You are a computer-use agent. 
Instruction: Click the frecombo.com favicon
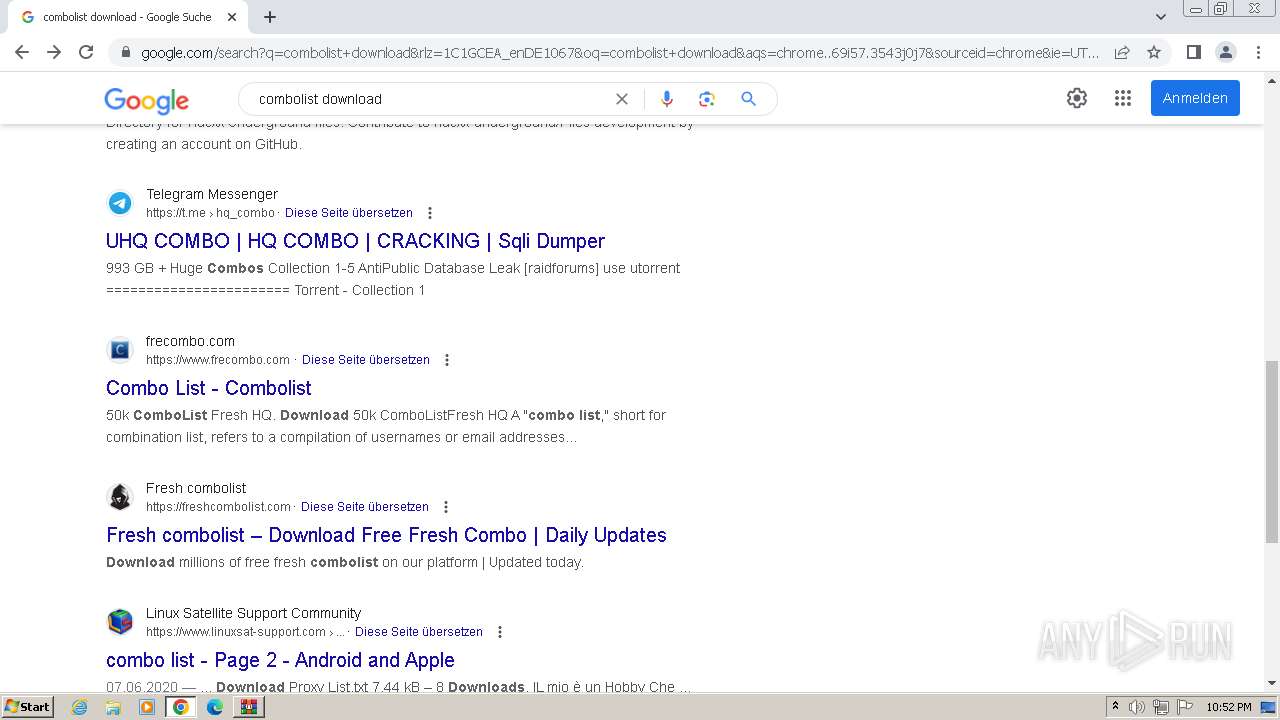120,350
